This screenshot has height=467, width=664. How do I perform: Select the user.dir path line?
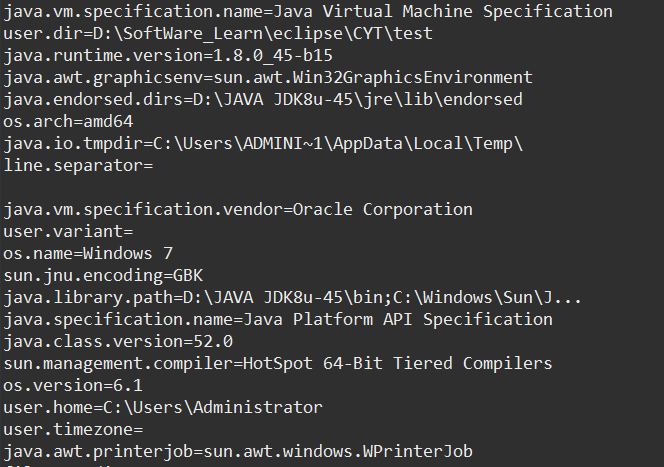tap(218, 33)
